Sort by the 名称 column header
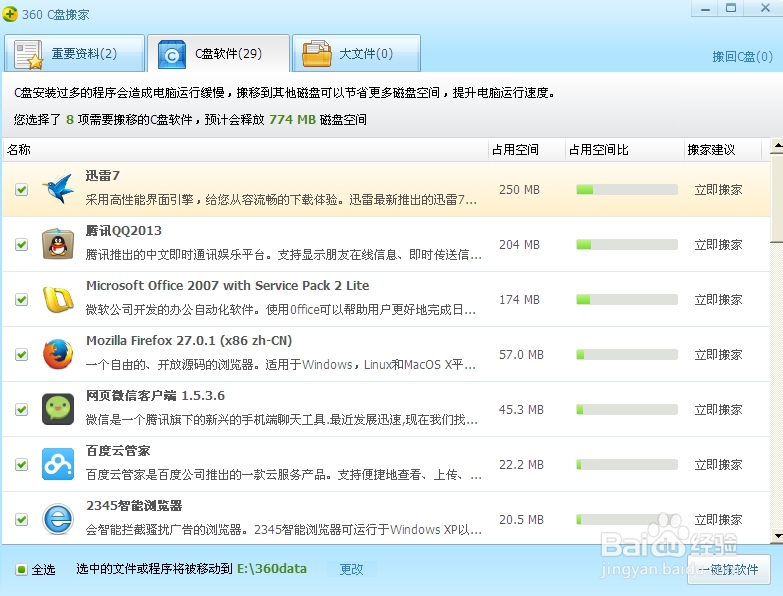This screenshot has height=596, width=783. [245, 150]
